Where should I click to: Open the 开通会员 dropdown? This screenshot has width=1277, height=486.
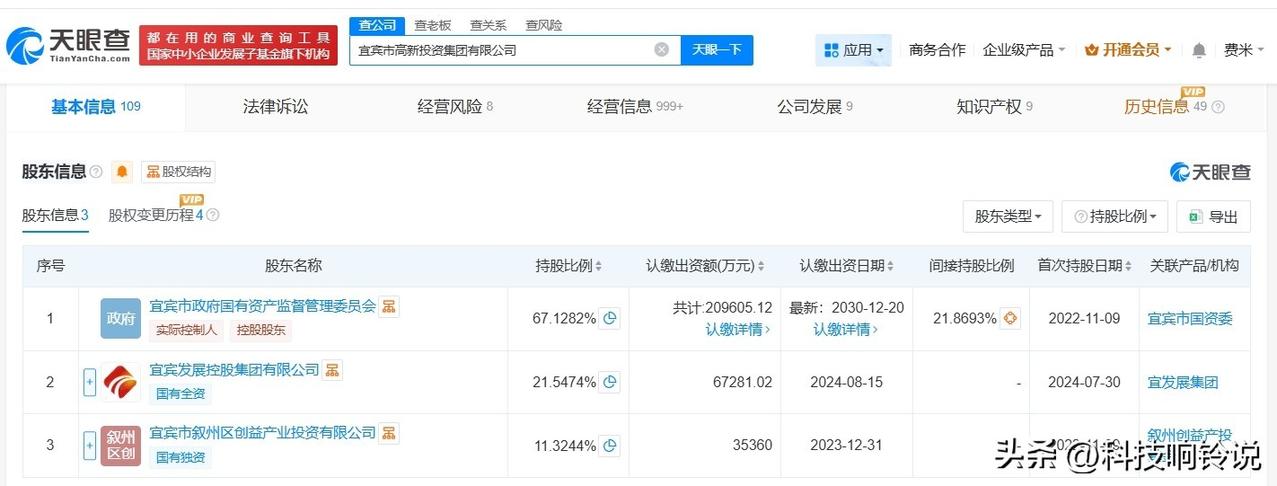[1128, 50]
